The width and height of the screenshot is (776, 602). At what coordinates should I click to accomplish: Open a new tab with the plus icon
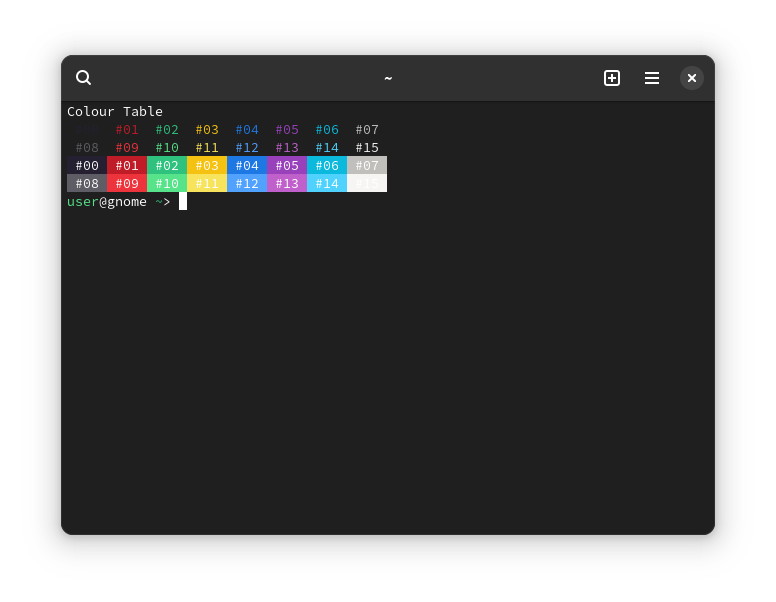pyautogui.click(x=612, y=78)
